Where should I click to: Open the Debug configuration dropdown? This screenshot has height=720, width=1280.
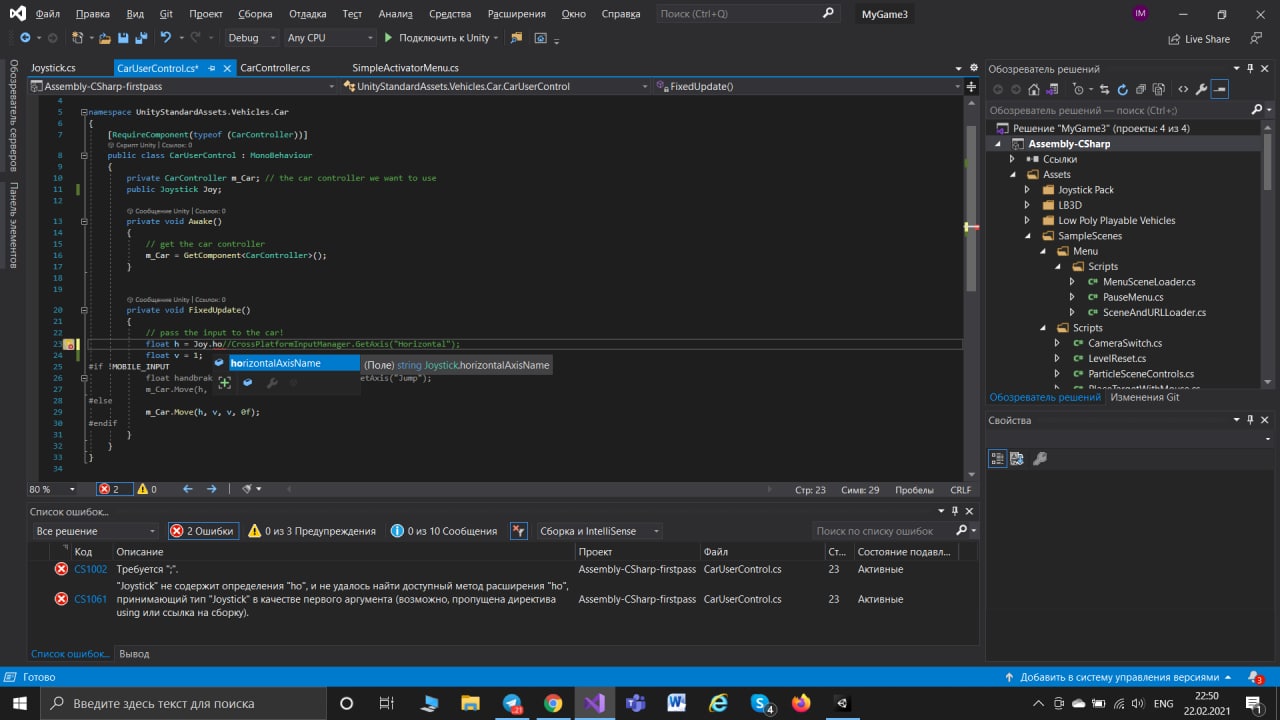pyautogui.click(x=251, y=38)
